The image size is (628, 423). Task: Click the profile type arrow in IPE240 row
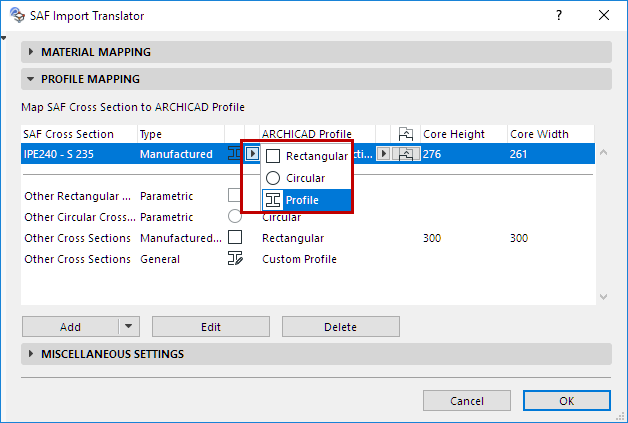(x=252, y=153)
